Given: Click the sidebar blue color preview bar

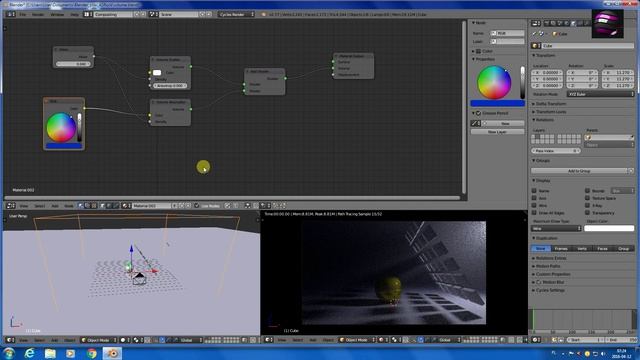Looking at the screenshot, I should tap(498, 103).
